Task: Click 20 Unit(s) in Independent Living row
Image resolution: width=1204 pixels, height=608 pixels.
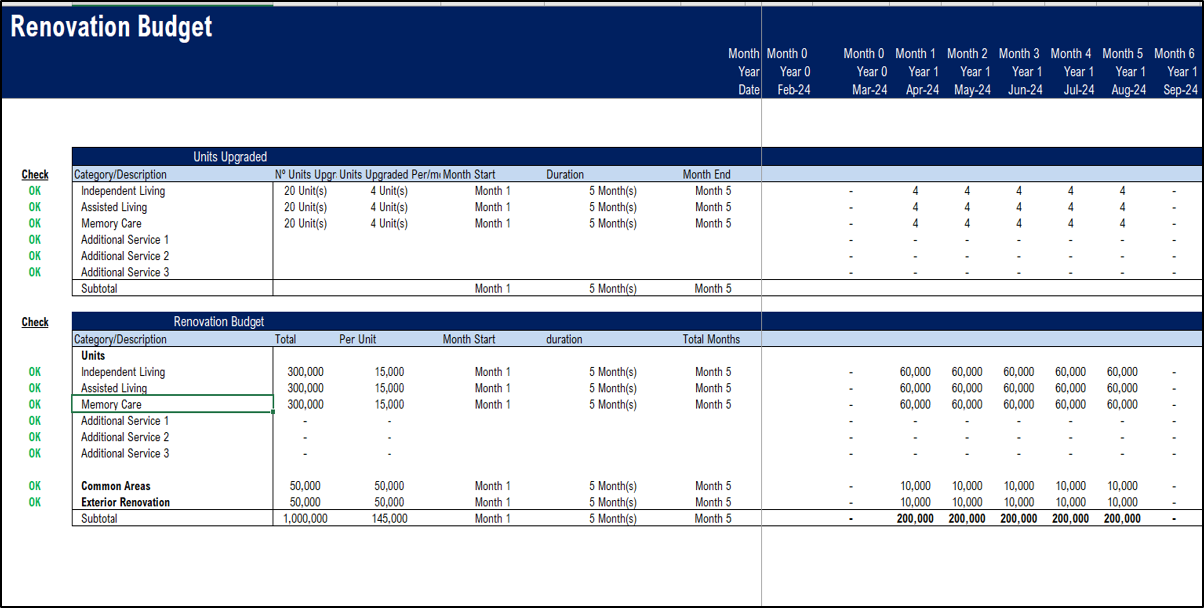Action: [x=305, y=191]
